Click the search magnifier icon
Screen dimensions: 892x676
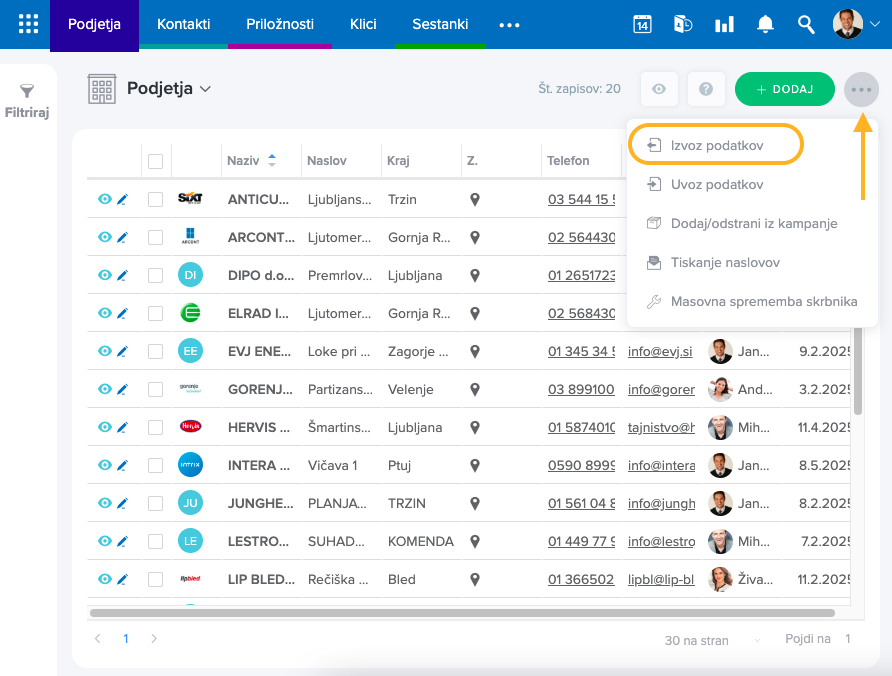click(806, 24)
